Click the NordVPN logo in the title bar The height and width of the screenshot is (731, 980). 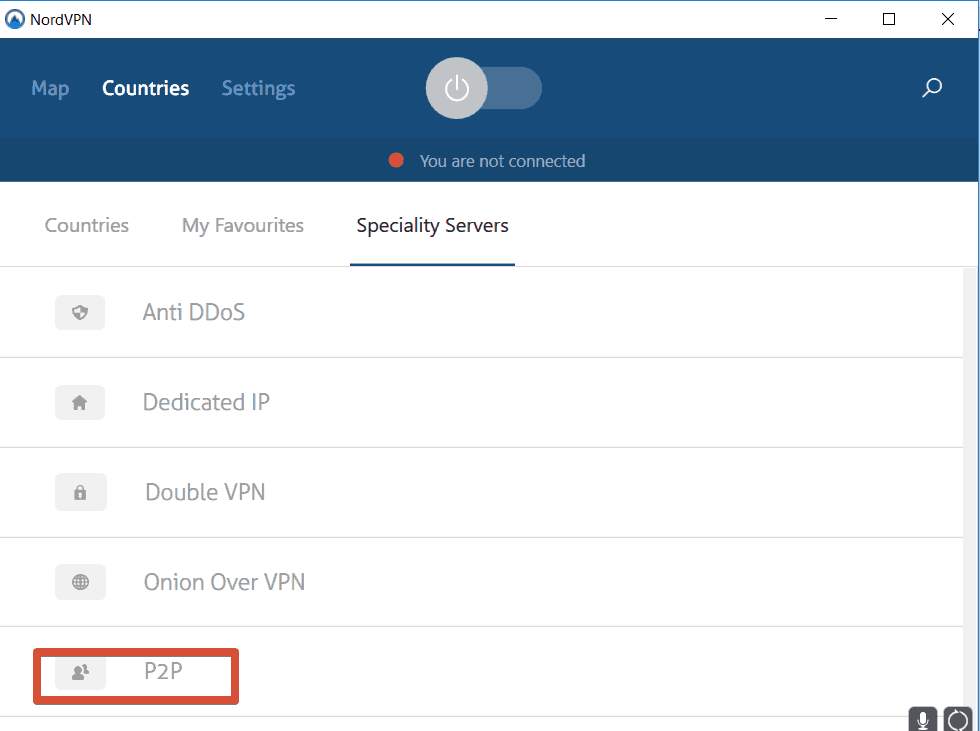tap(14, 19)
